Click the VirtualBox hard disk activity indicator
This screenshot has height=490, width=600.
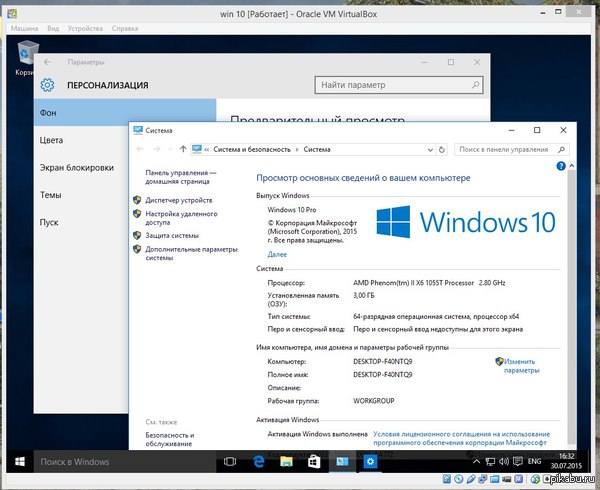coord(446,479)
